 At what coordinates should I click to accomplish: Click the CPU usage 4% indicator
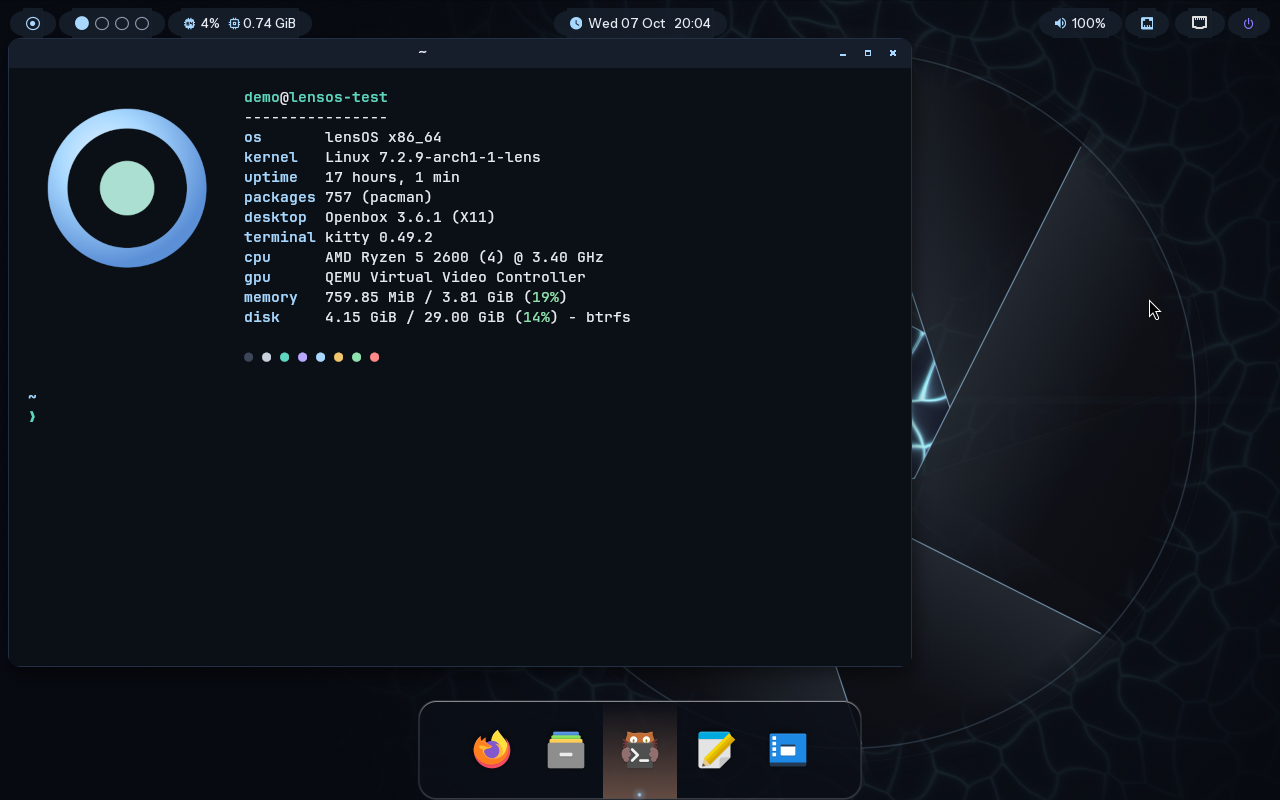(201, 23)
